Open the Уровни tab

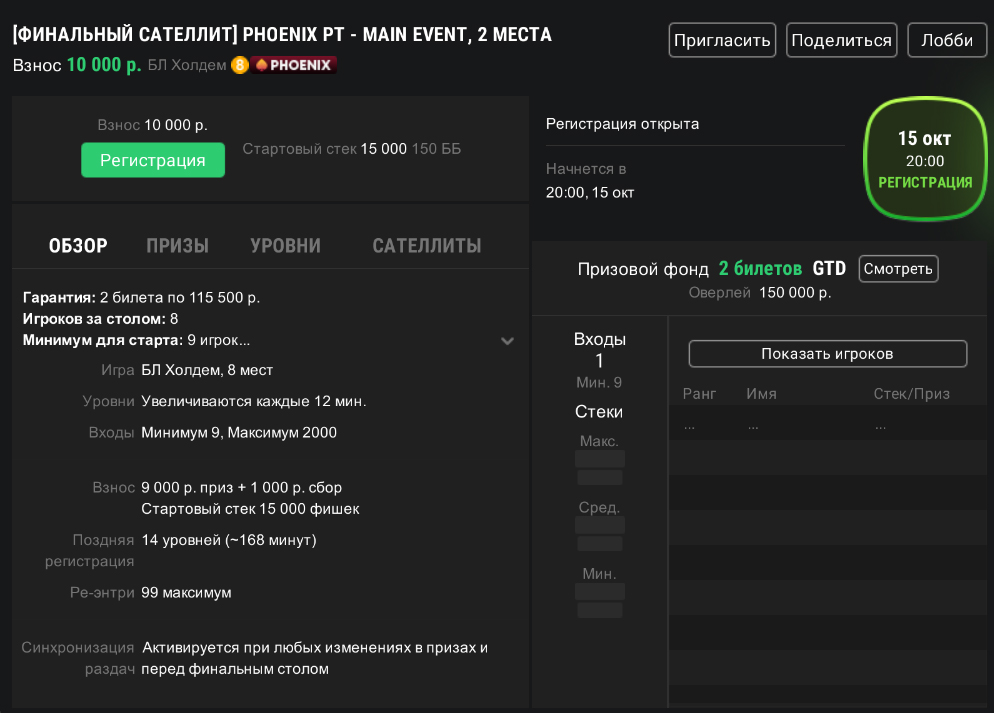285,246
